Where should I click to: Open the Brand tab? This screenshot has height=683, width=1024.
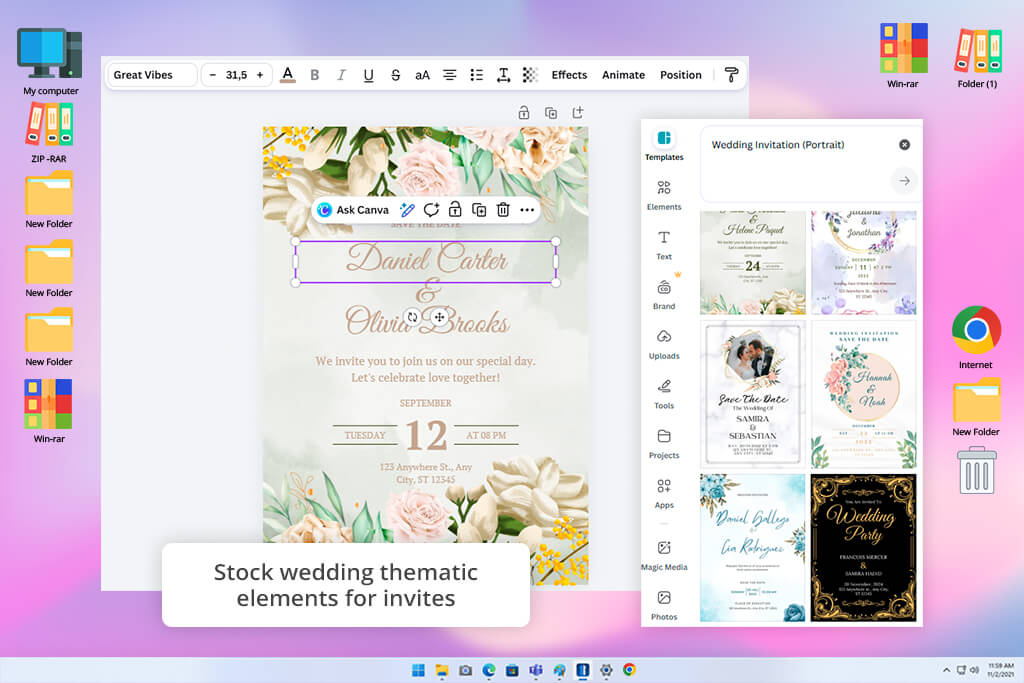(664, 294)
